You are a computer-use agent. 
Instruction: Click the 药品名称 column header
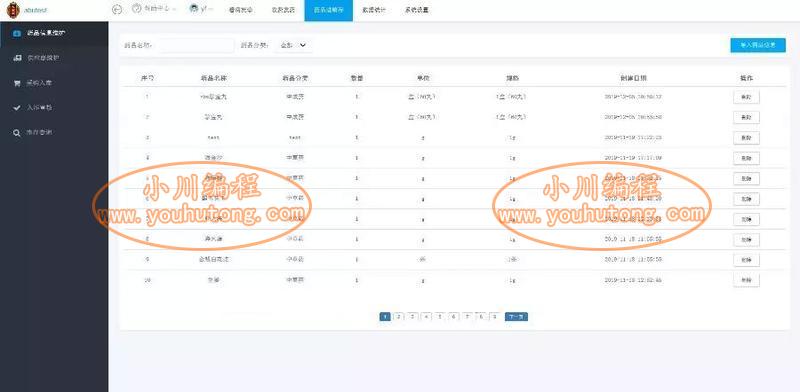tap(213, 78)
